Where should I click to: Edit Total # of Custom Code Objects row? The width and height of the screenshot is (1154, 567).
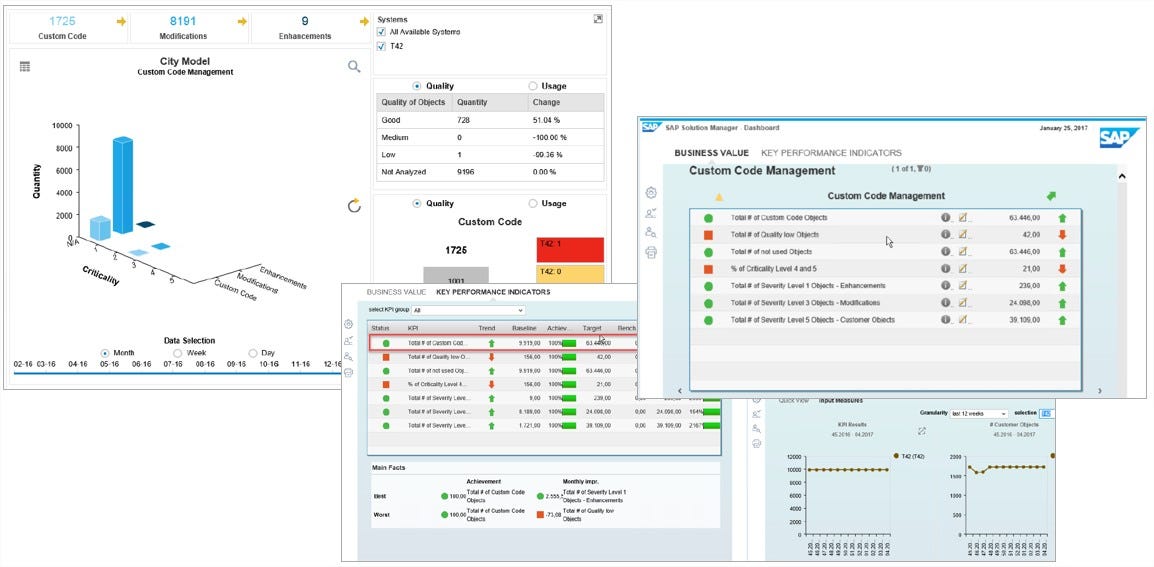[963, 218]
